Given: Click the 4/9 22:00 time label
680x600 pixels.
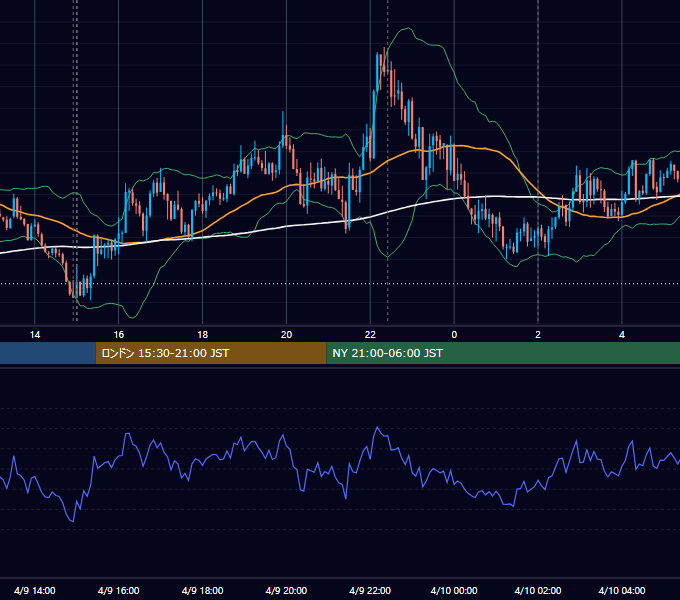Looking at the screenshot, I should [x=370, y=590].
